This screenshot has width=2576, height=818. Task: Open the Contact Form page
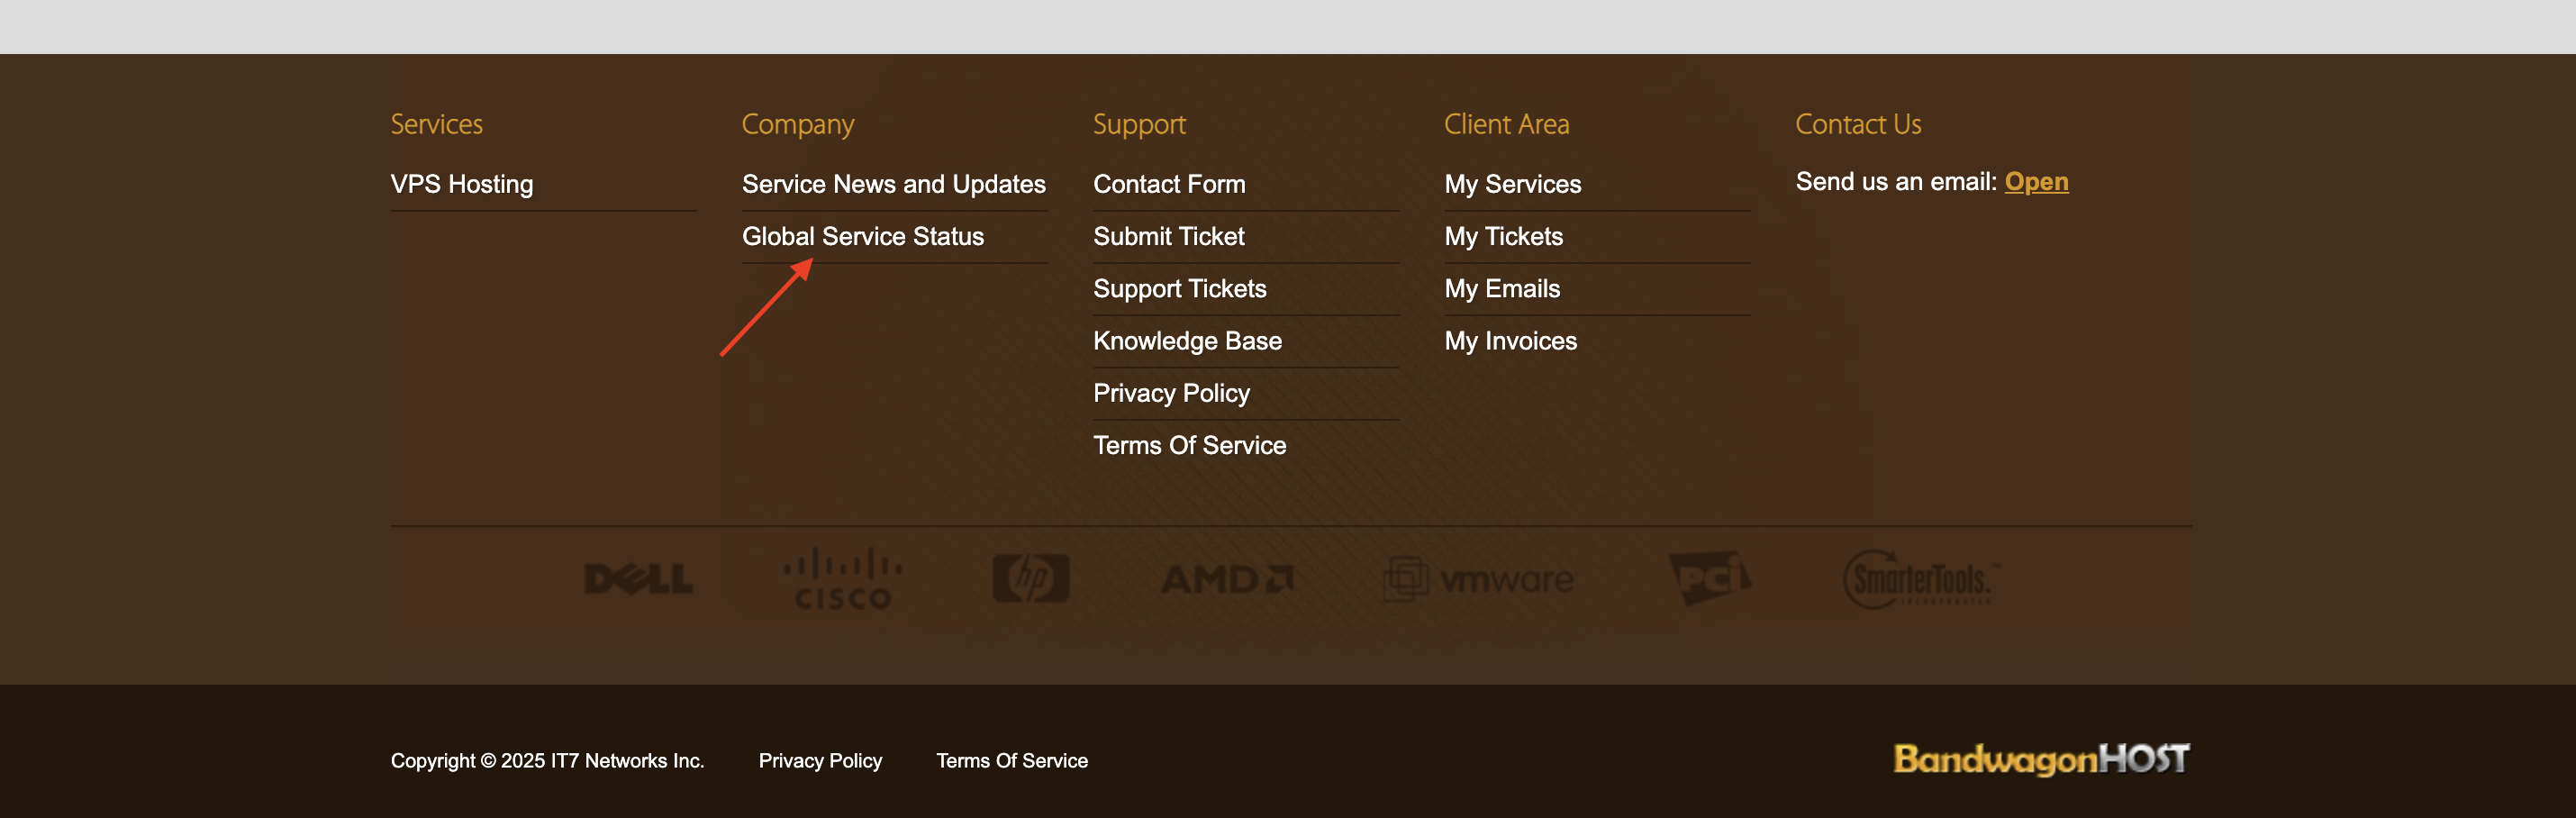[x=1168, y=184]
